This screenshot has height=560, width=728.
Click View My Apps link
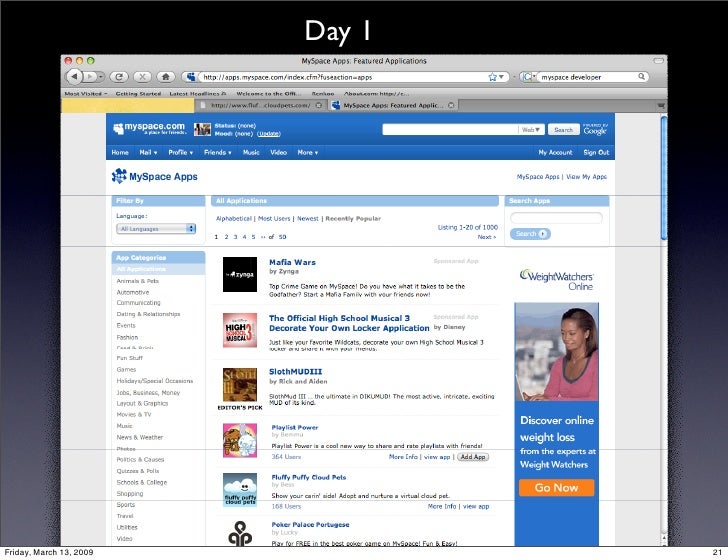coord(586,177)
